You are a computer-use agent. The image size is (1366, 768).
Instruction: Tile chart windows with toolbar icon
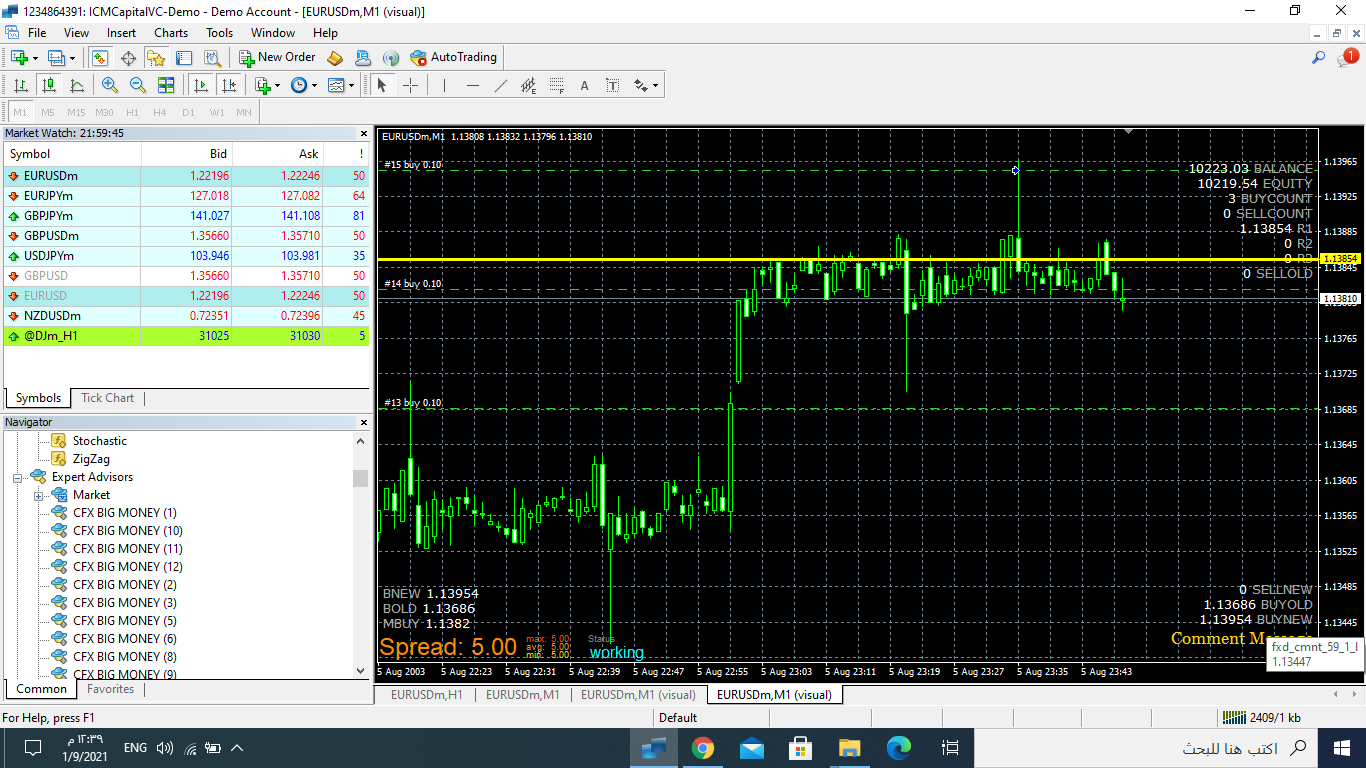166,85
